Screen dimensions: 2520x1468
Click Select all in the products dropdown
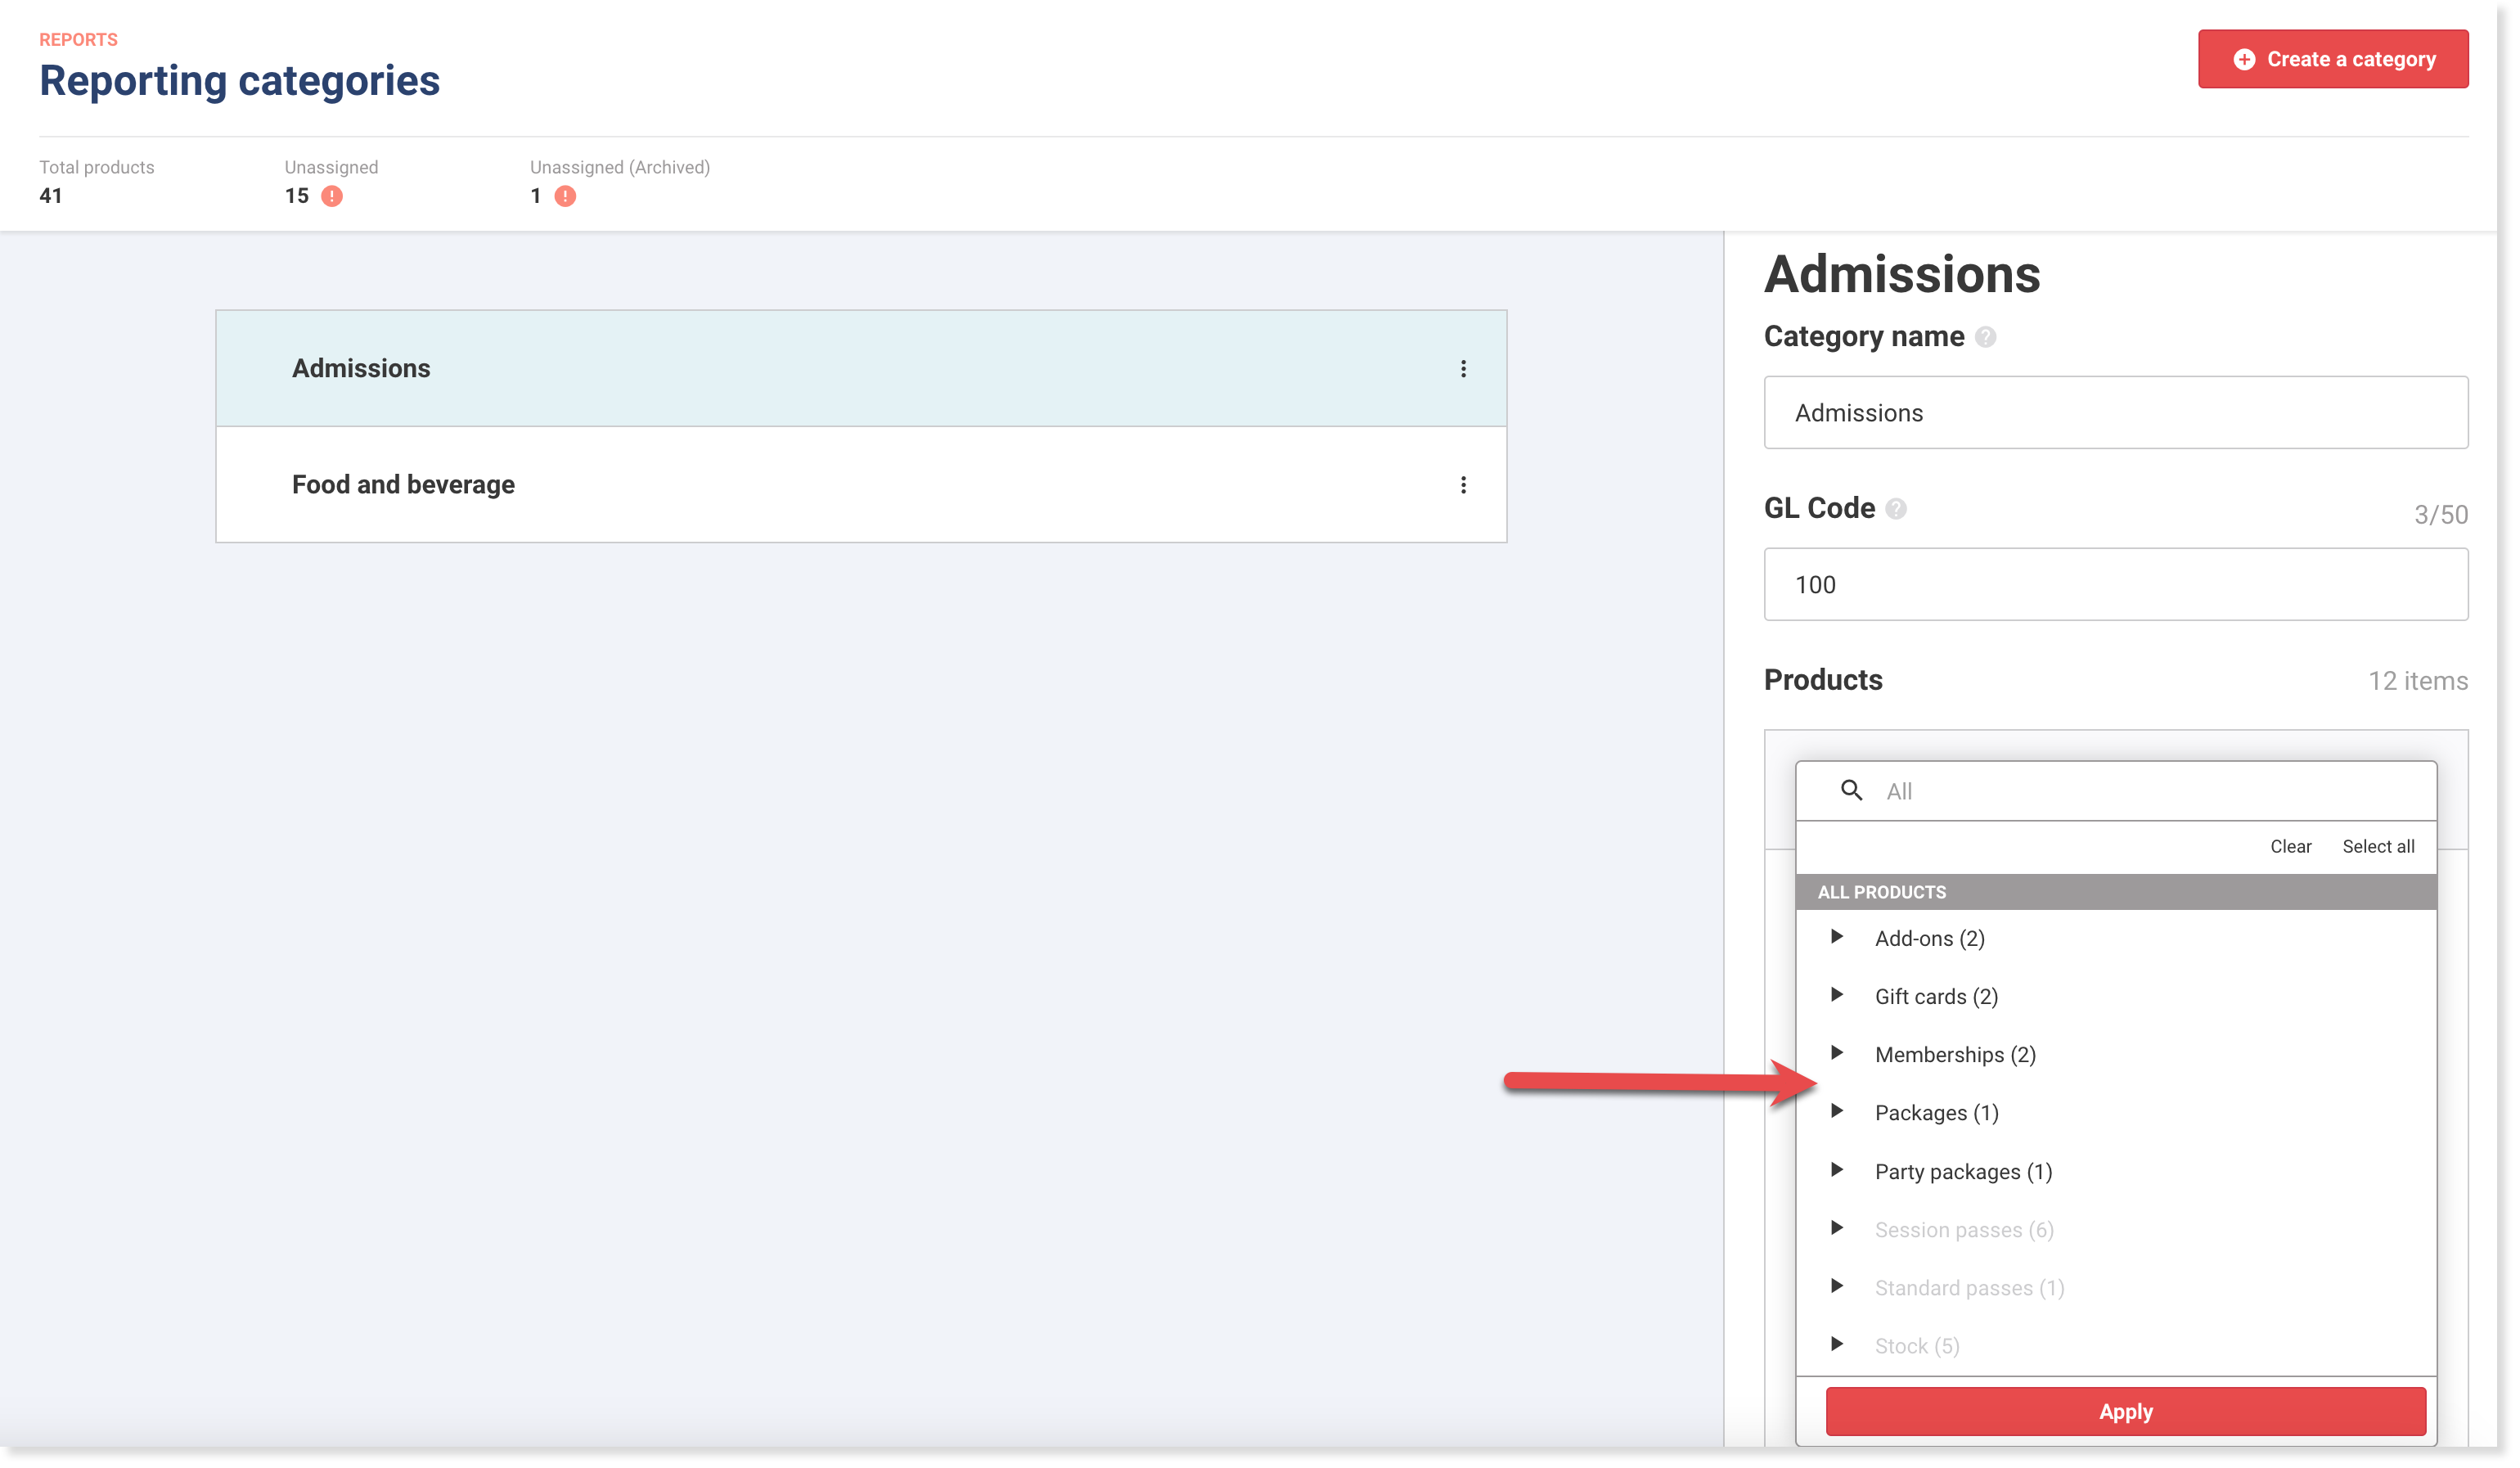point(2378,847)
